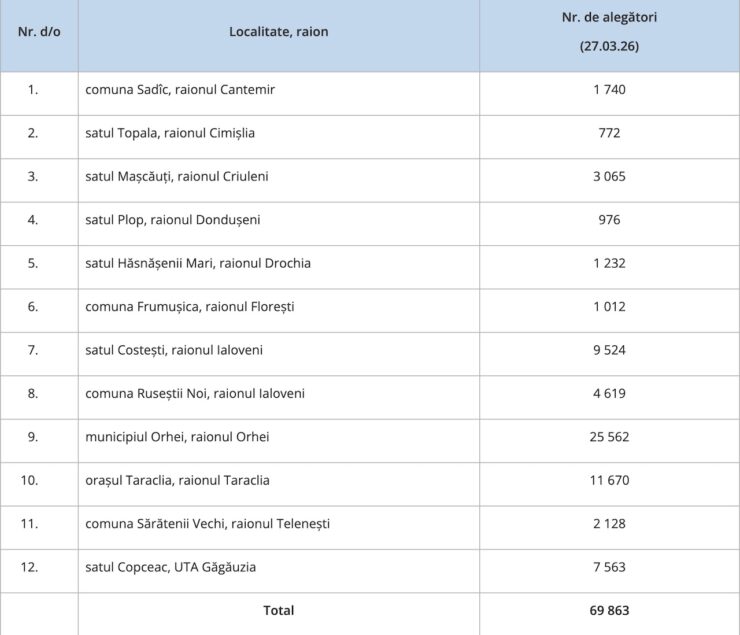The width and height of the screenshot is (740, 635).
Task: Click the "Nr. d/o" column header
Action: tap(39, 31)
